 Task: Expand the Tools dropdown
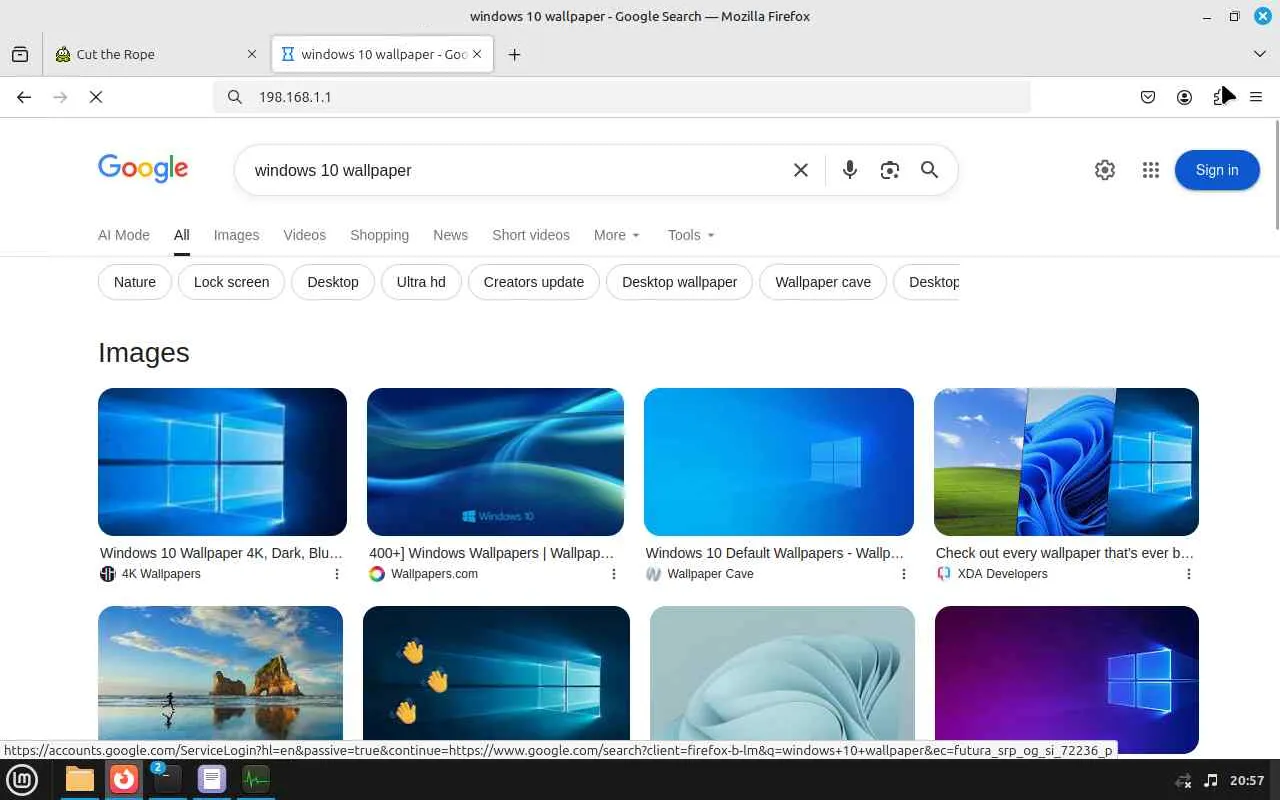pos(691,235)
